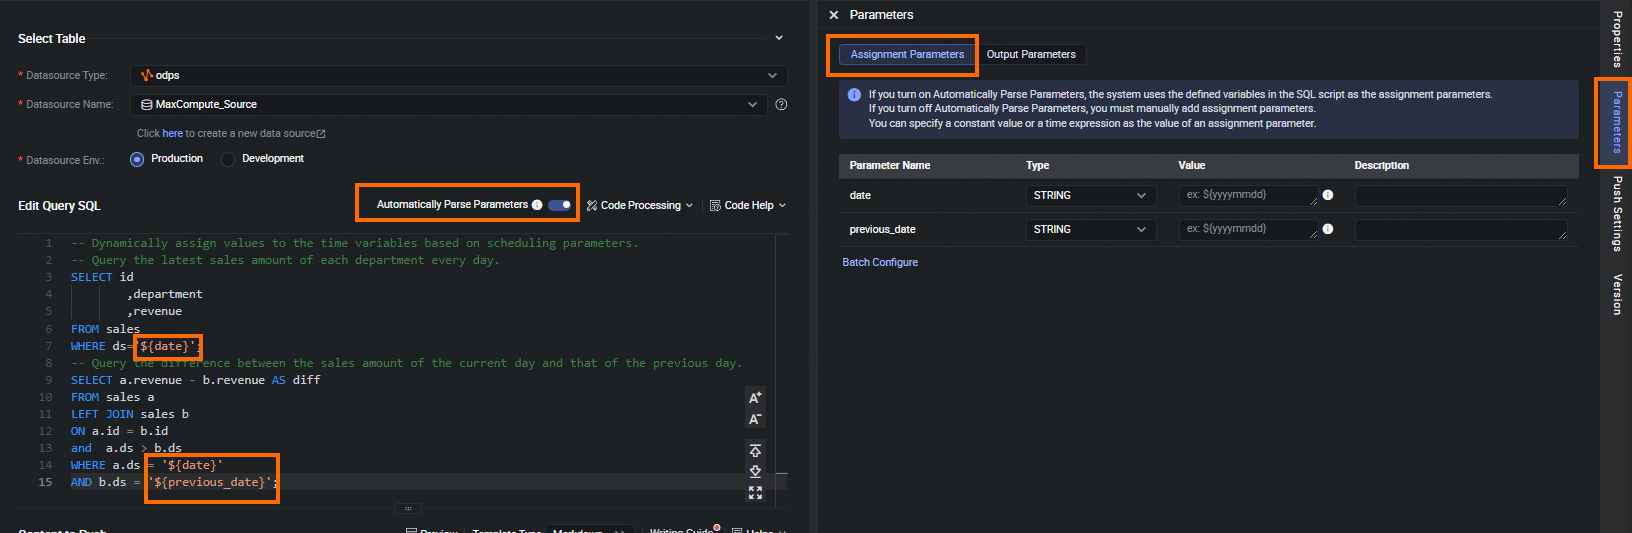Viewport: 1632px width, 533px height.
Task: Click the 'date' parameter name cell
Action: pos(860,195)
